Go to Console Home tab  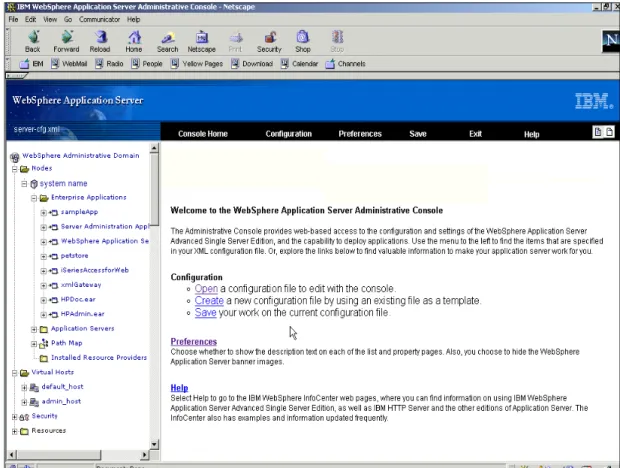point(203,134)
